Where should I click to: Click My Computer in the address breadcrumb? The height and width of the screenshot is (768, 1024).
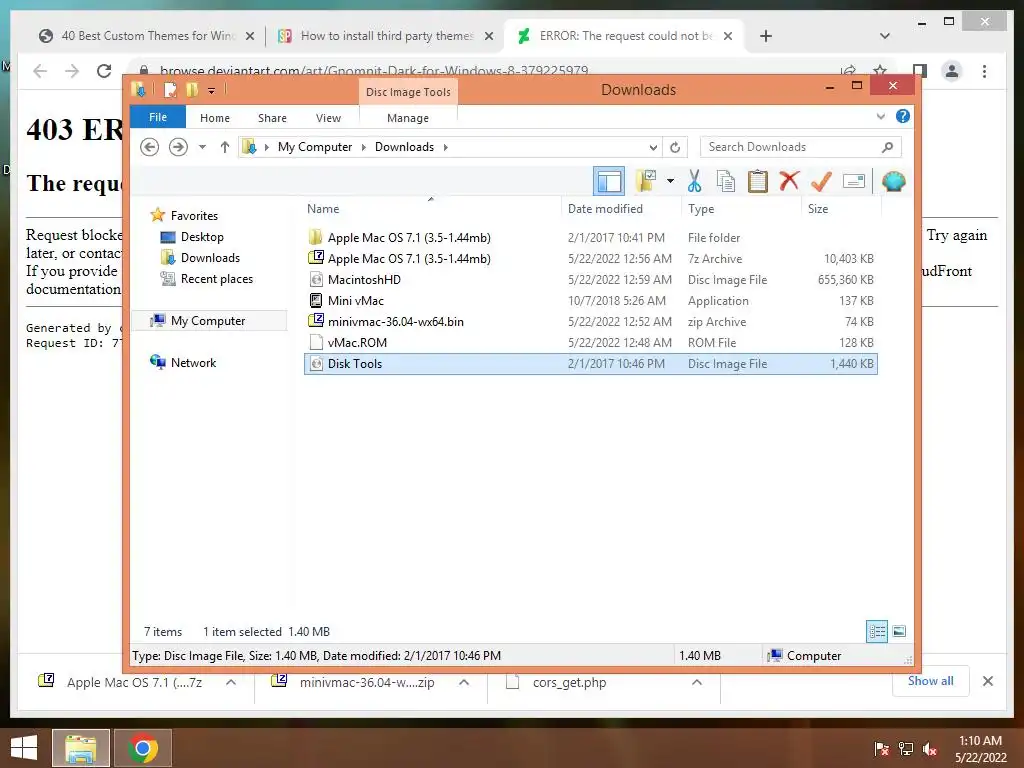tap(315, 147)
